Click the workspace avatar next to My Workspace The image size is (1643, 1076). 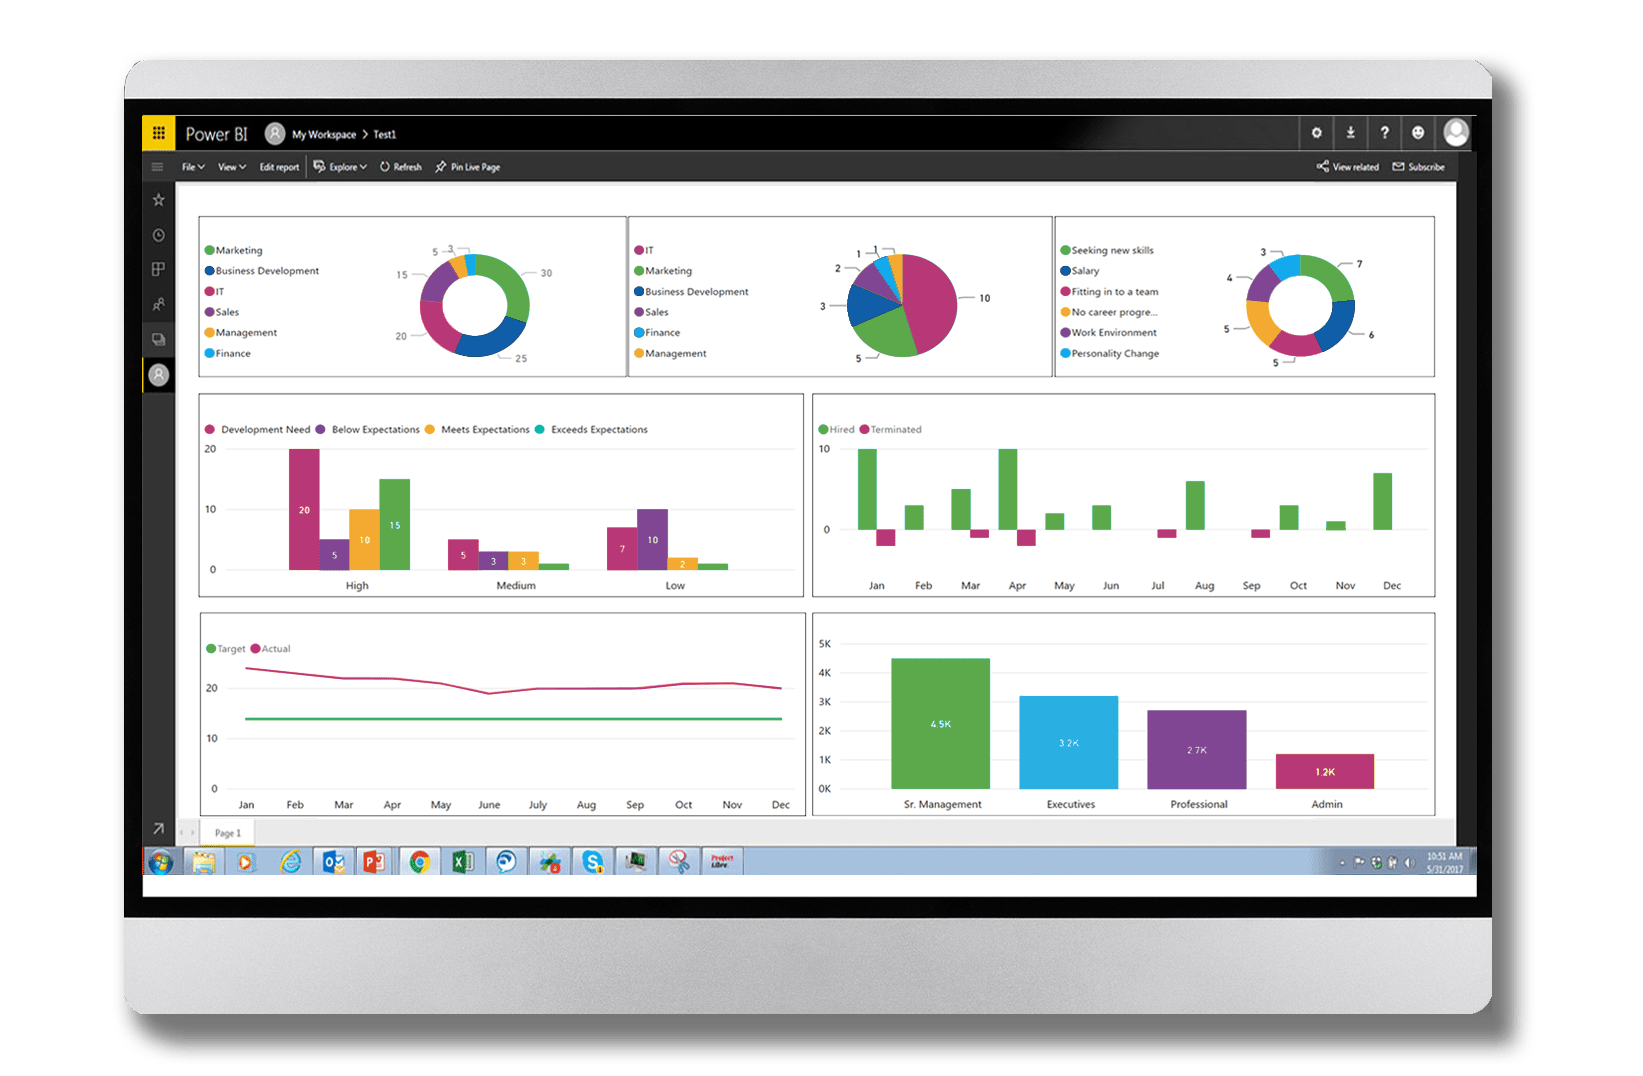275,133
